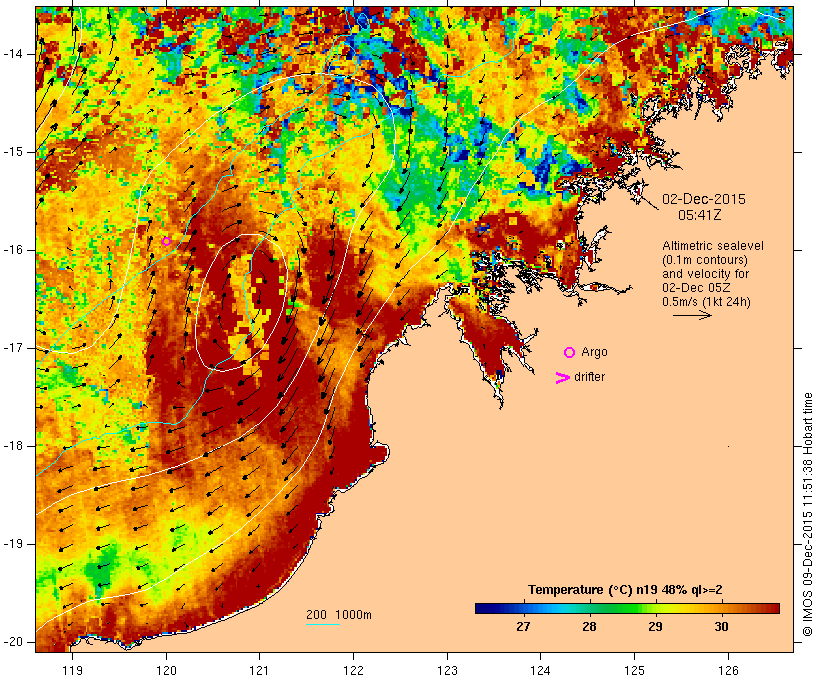This screenshot has width=820, height=680.
Task: Click the 'Argo' legend label
Action: [x=595, y=352]
